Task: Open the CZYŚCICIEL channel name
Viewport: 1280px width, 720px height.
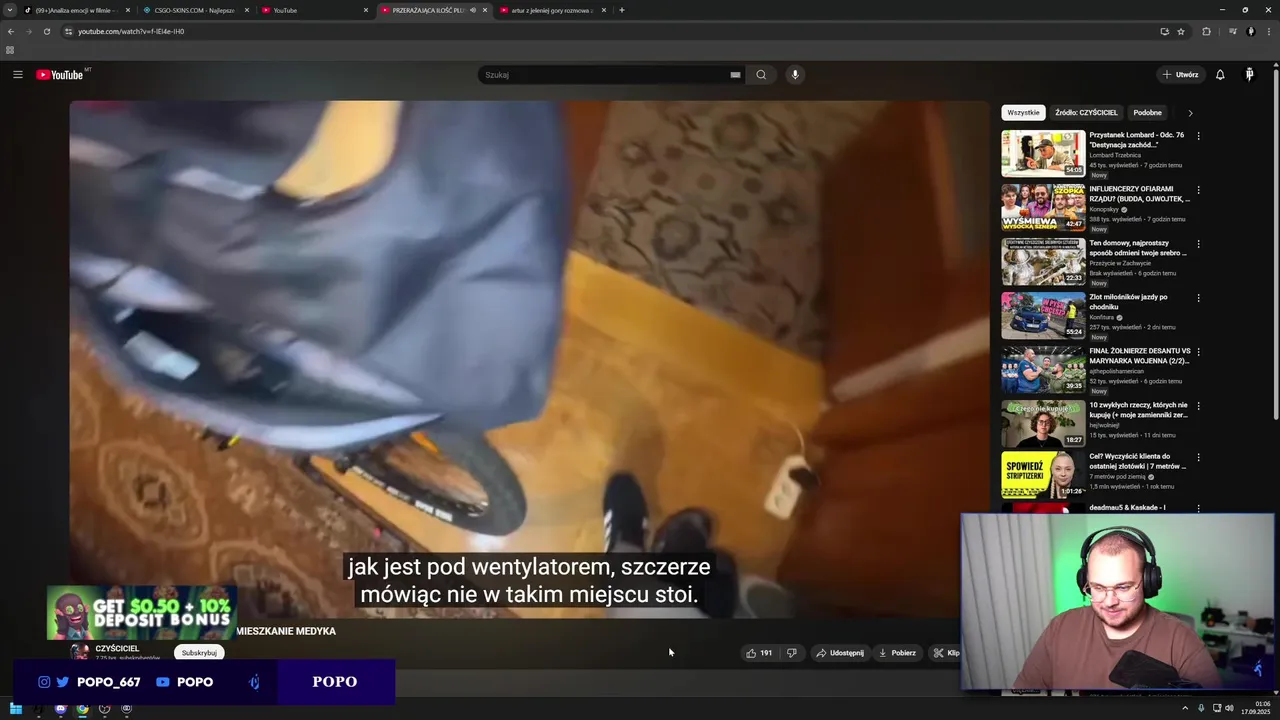Action: (117, 648)
